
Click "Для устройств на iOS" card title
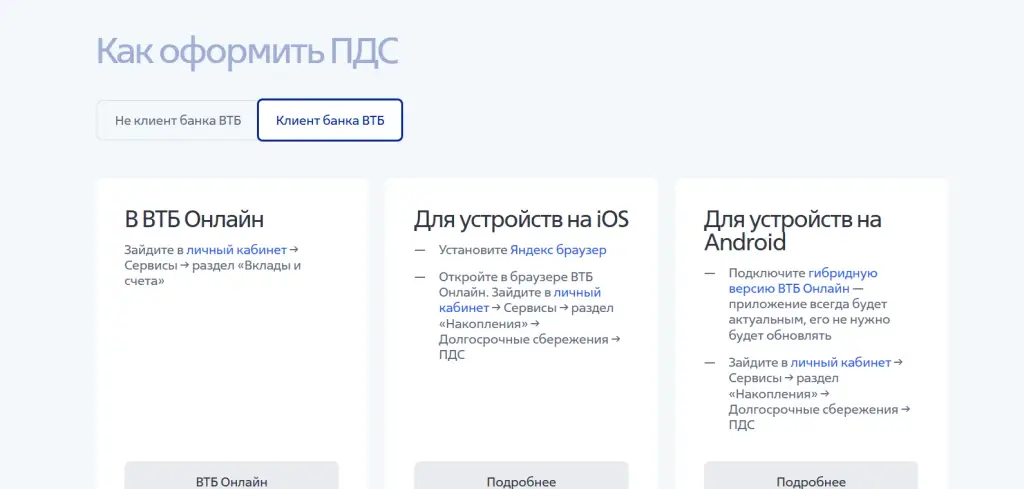click(x=521, y=219)
